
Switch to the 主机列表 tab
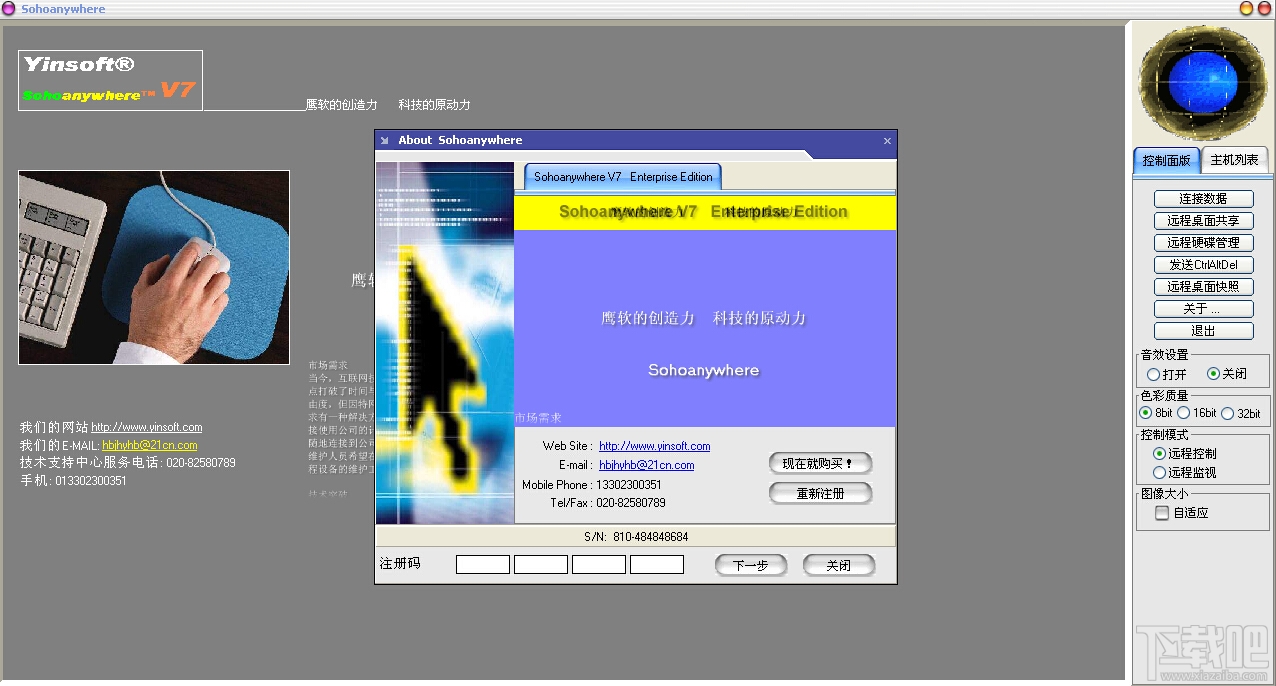click(1234, 160)
